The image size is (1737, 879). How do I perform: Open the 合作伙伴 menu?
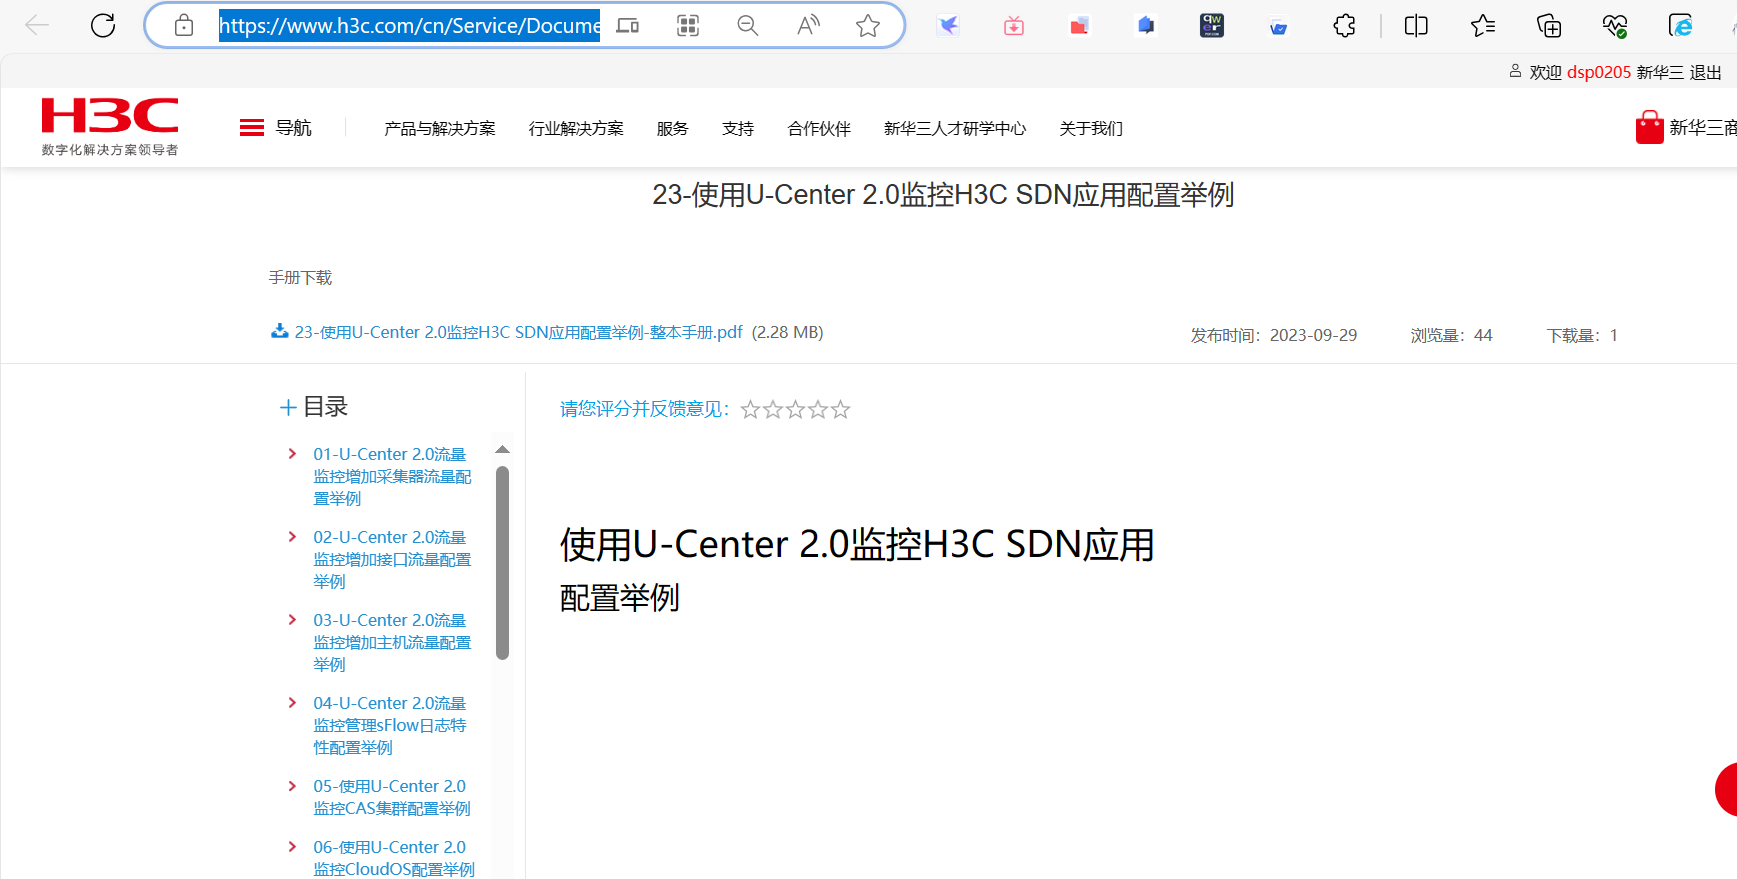coord(819,128)
